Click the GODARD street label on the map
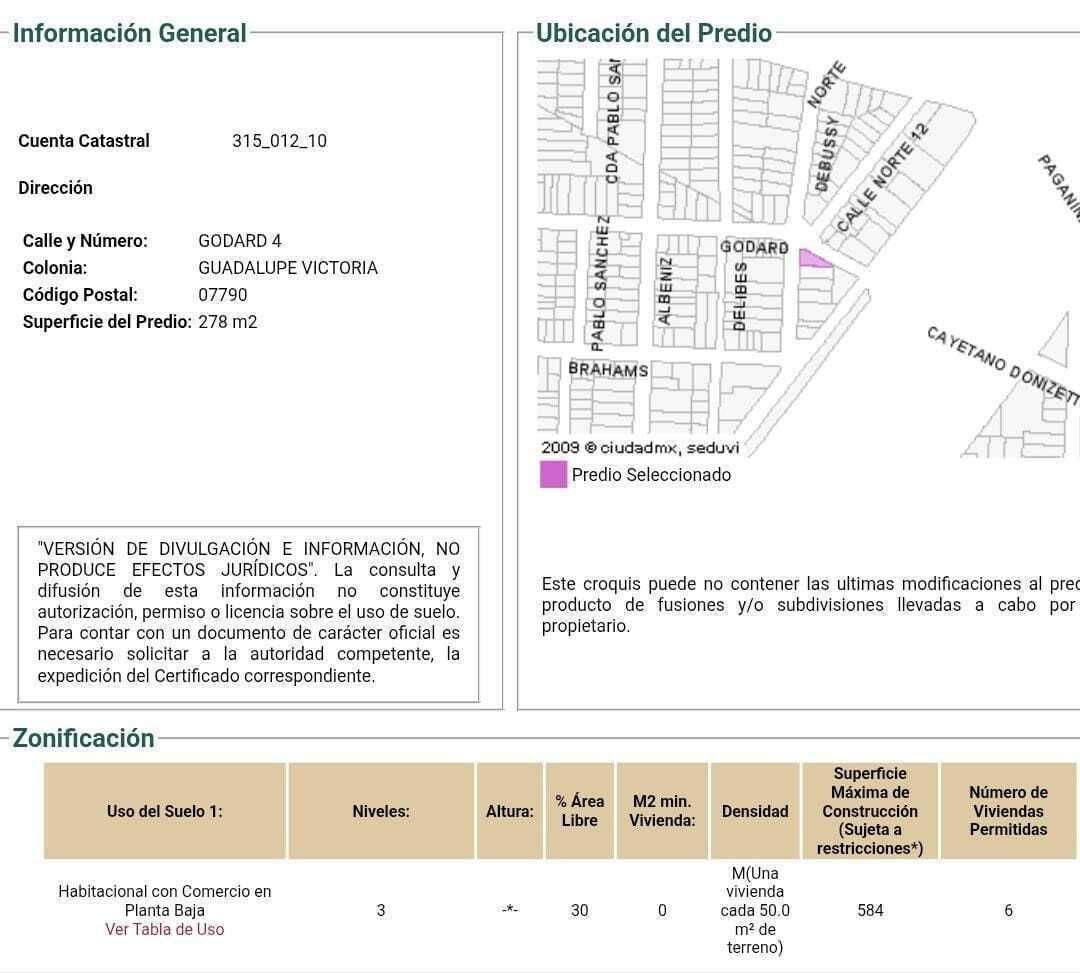Screen dimensions: 1080x973 pyautogui.click(x=754, y=247)
